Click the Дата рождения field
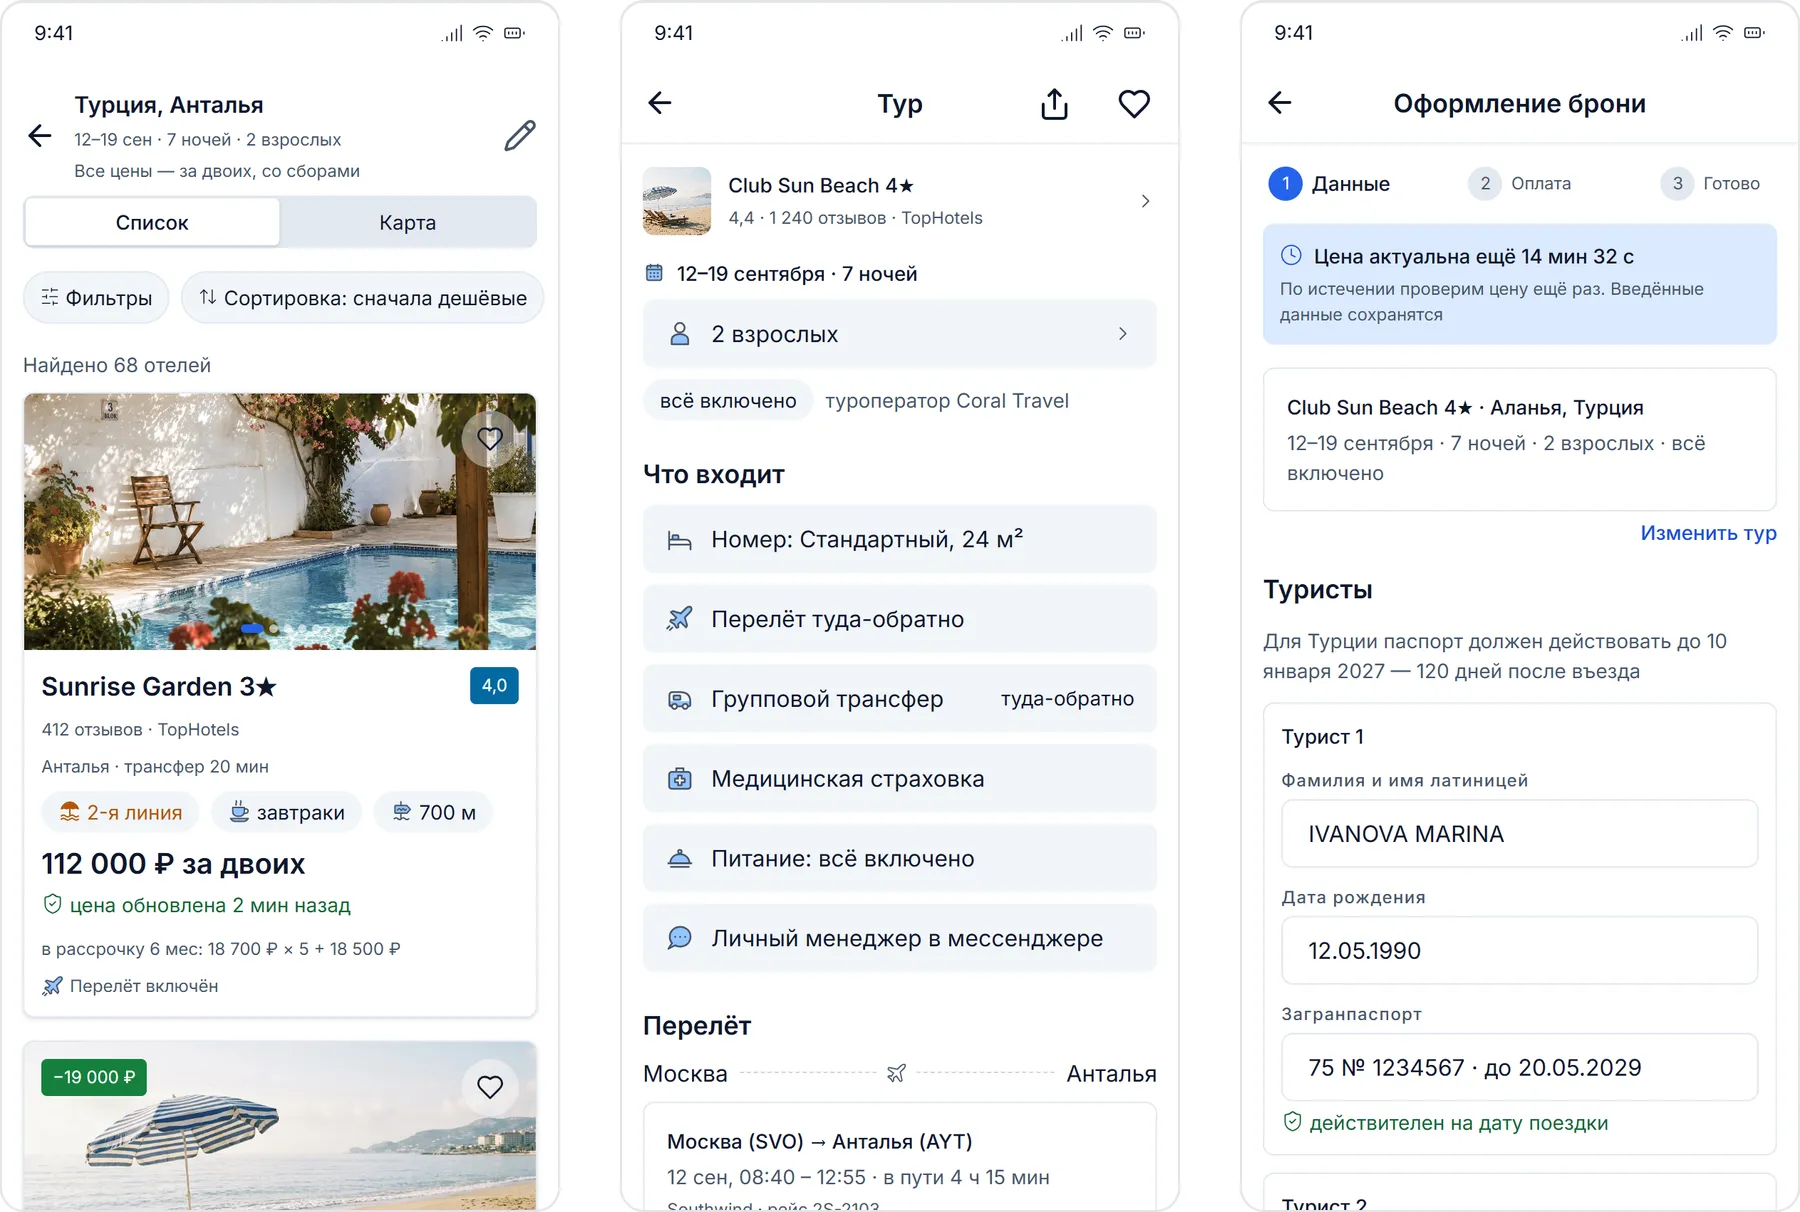This screenshot has width=1800, height=1212. [x=1519, y=951]
